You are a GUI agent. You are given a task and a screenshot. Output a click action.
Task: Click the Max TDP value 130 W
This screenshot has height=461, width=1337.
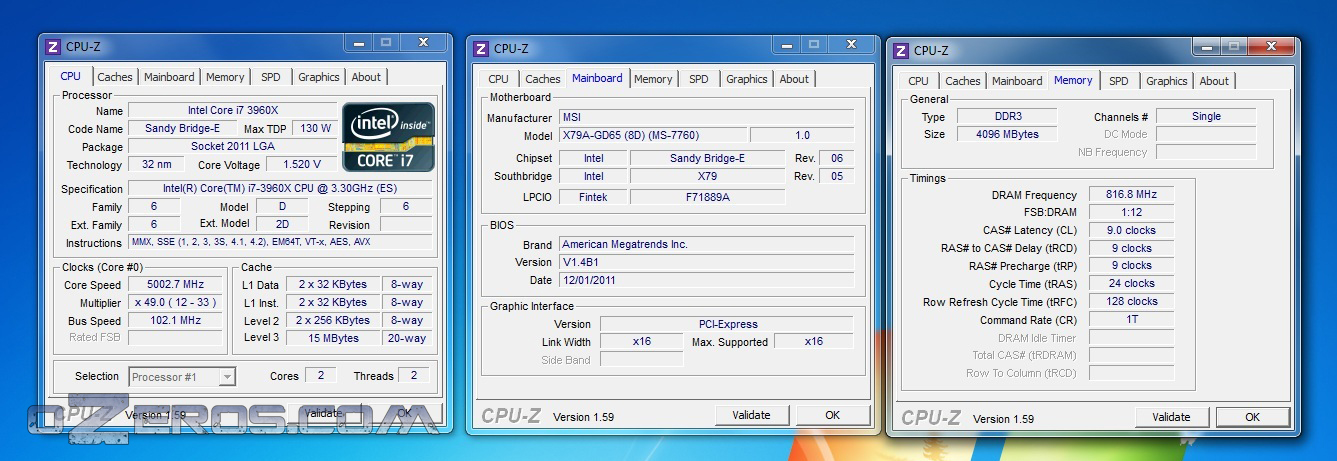coord(315,128)
